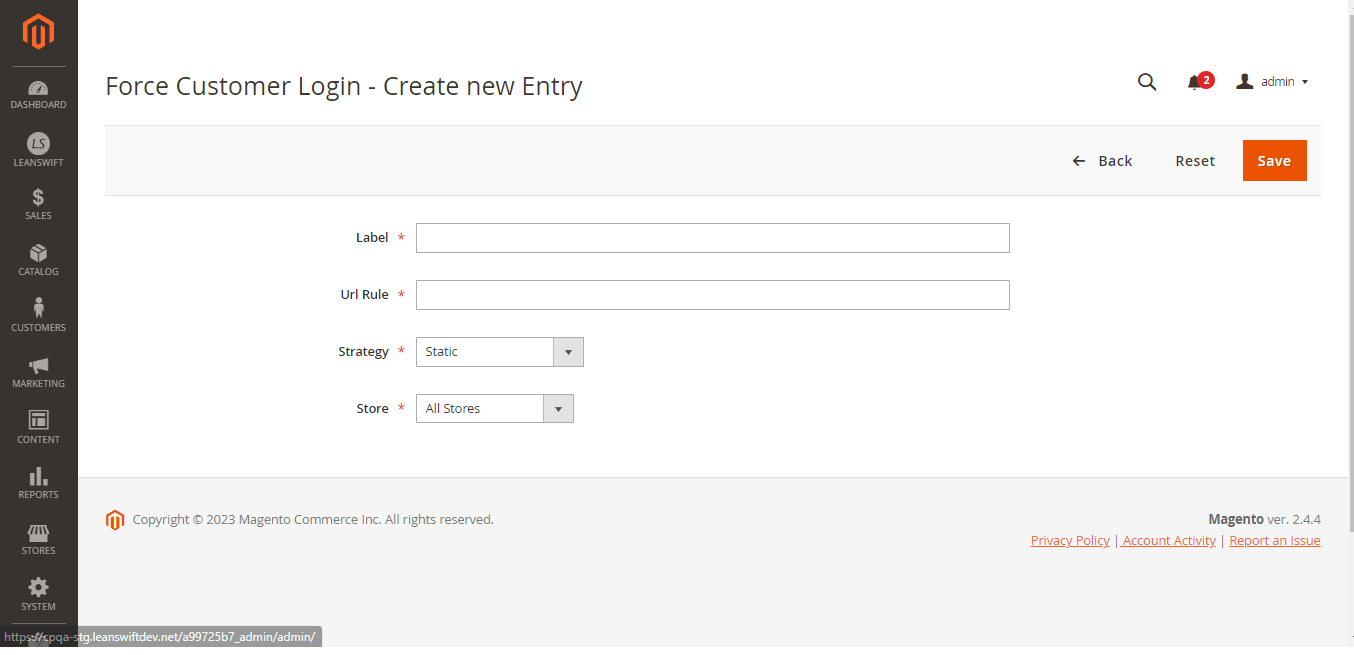This screenshot has width=1354, height=655.
Task: Open the Content sidebar section
Action: point(38,427)
